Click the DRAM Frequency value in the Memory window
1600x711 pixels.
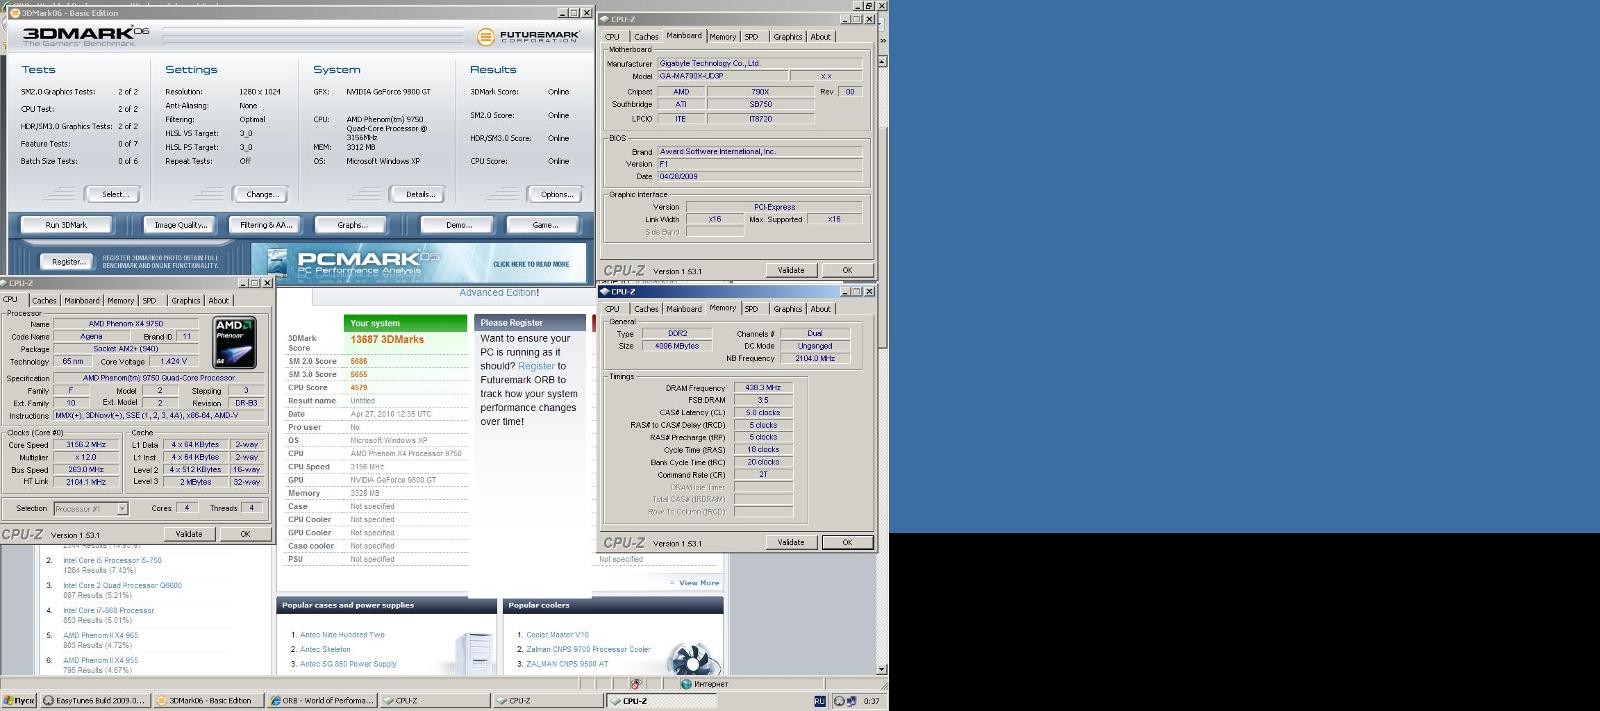[x=762, y=387]
